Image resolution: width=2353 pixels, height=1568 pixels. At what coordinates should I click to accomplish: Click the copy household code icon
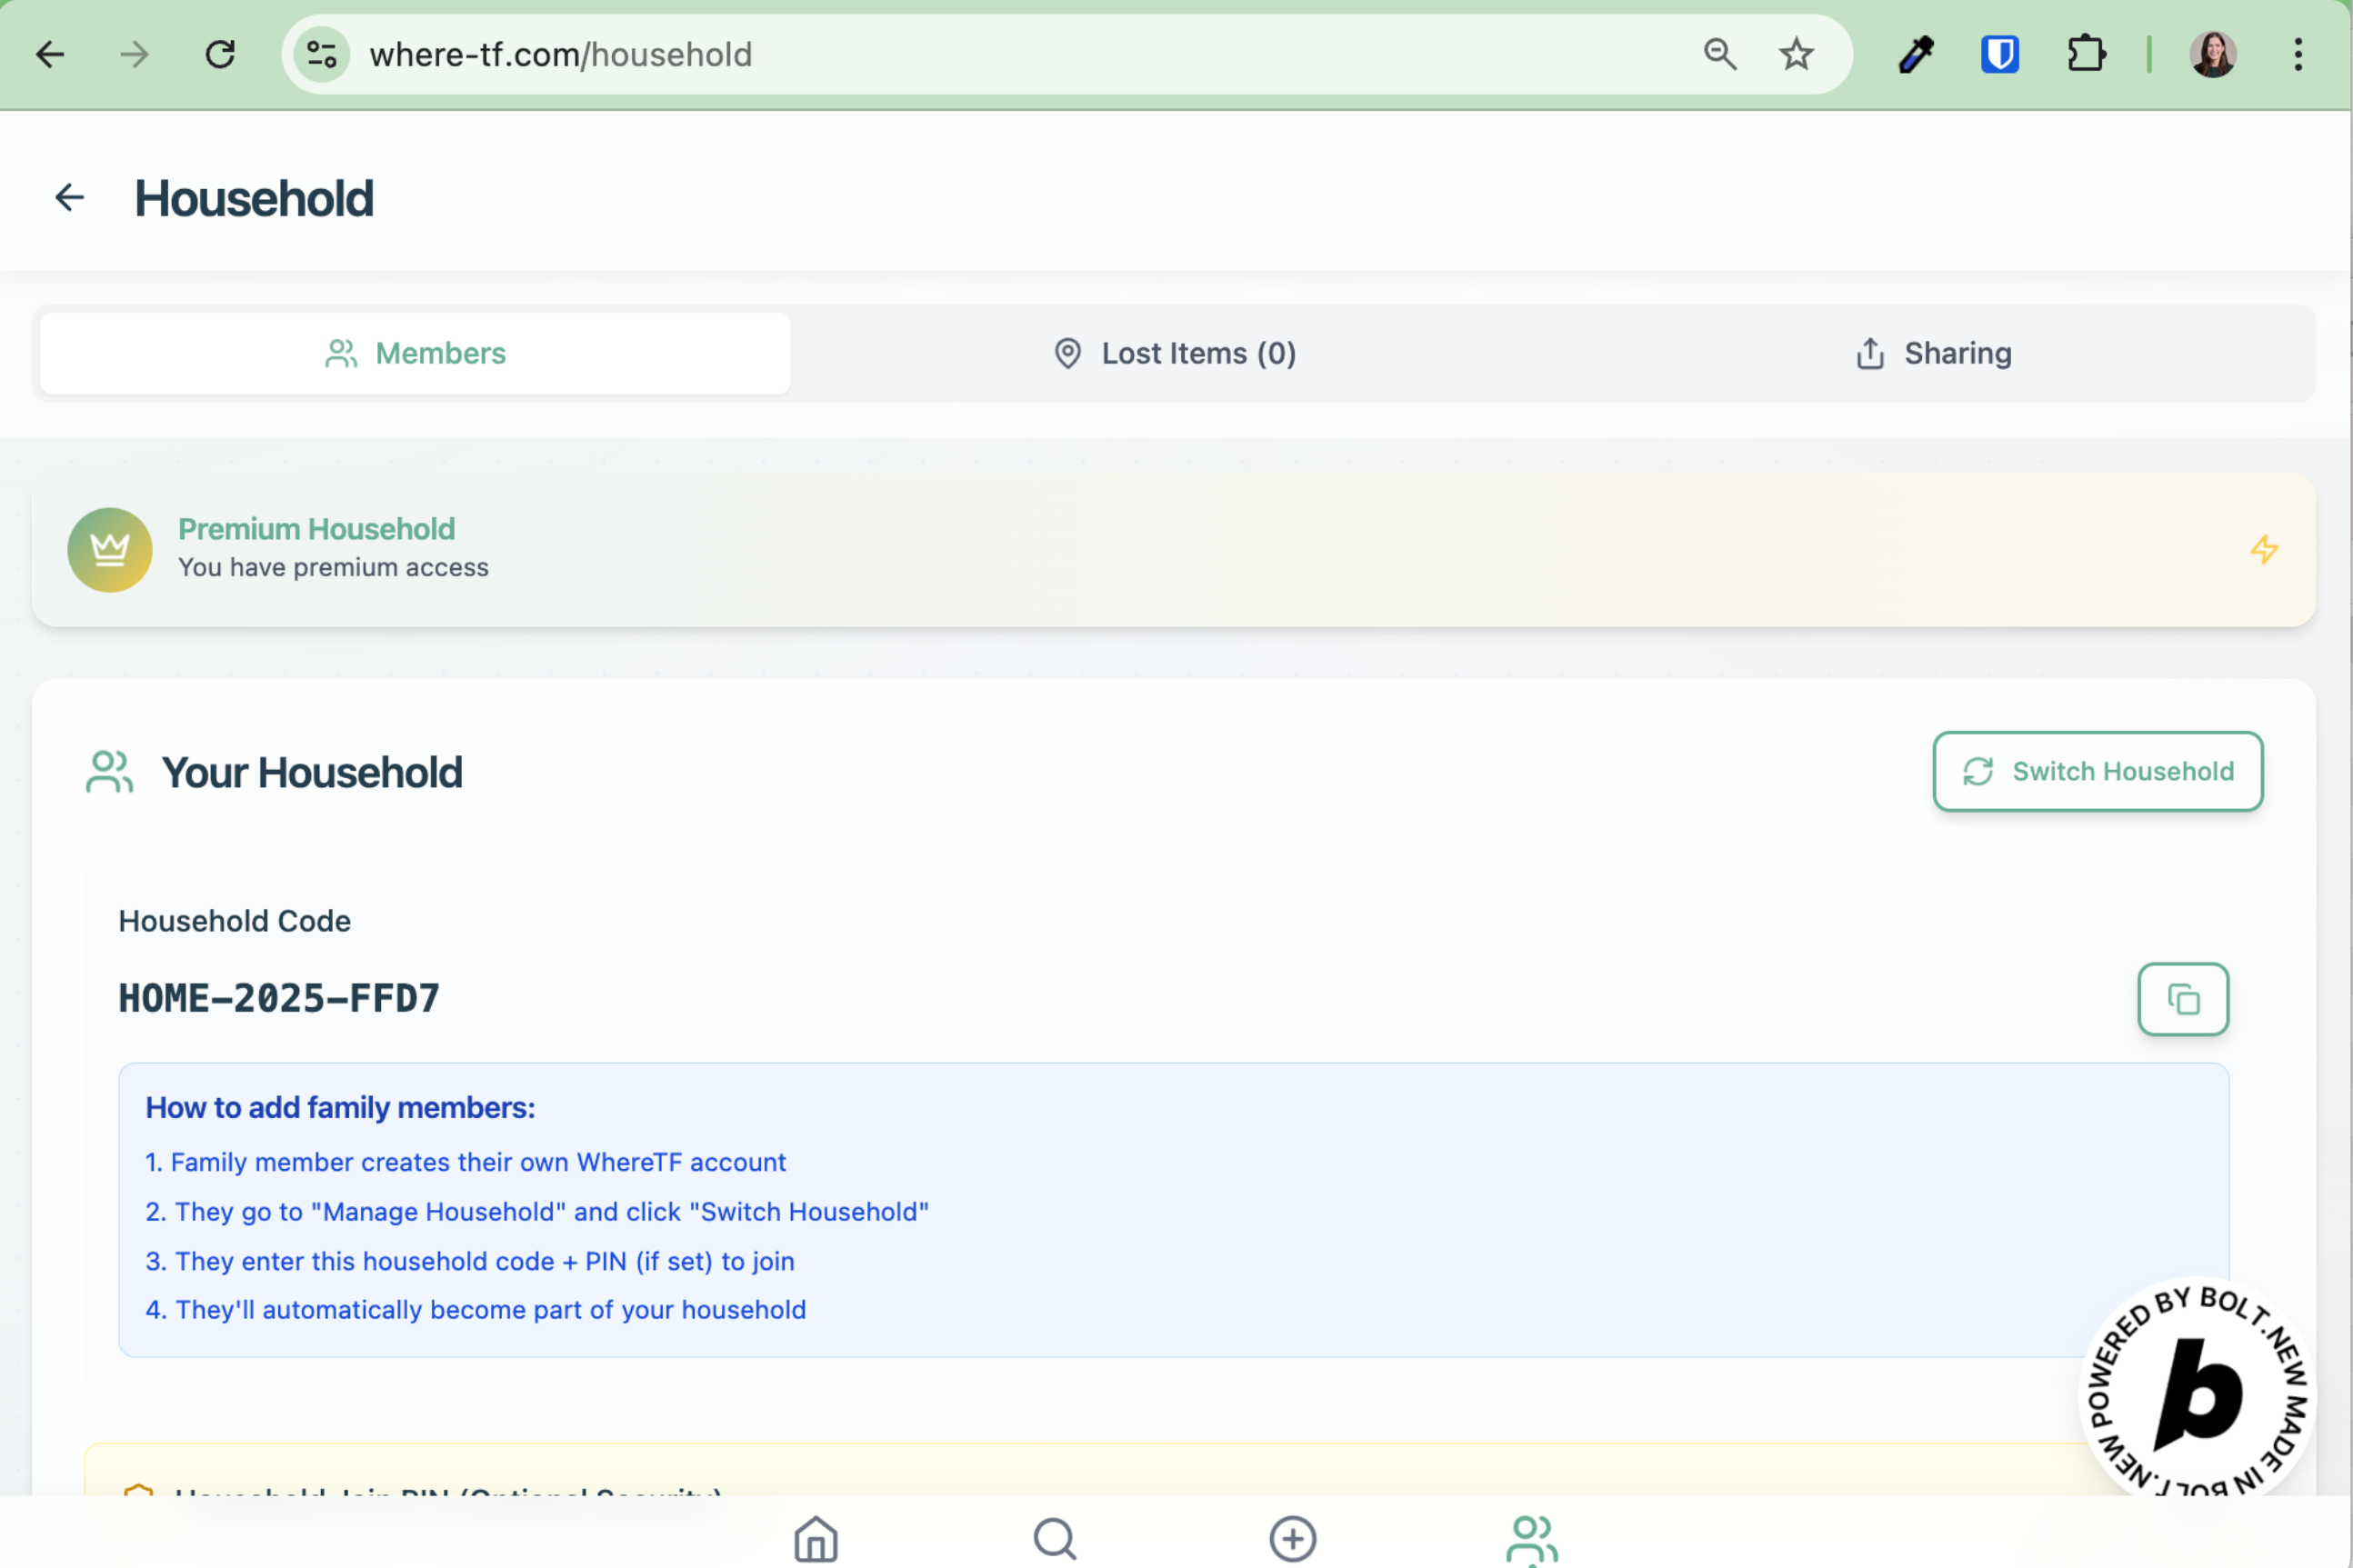pos(2182,999)
